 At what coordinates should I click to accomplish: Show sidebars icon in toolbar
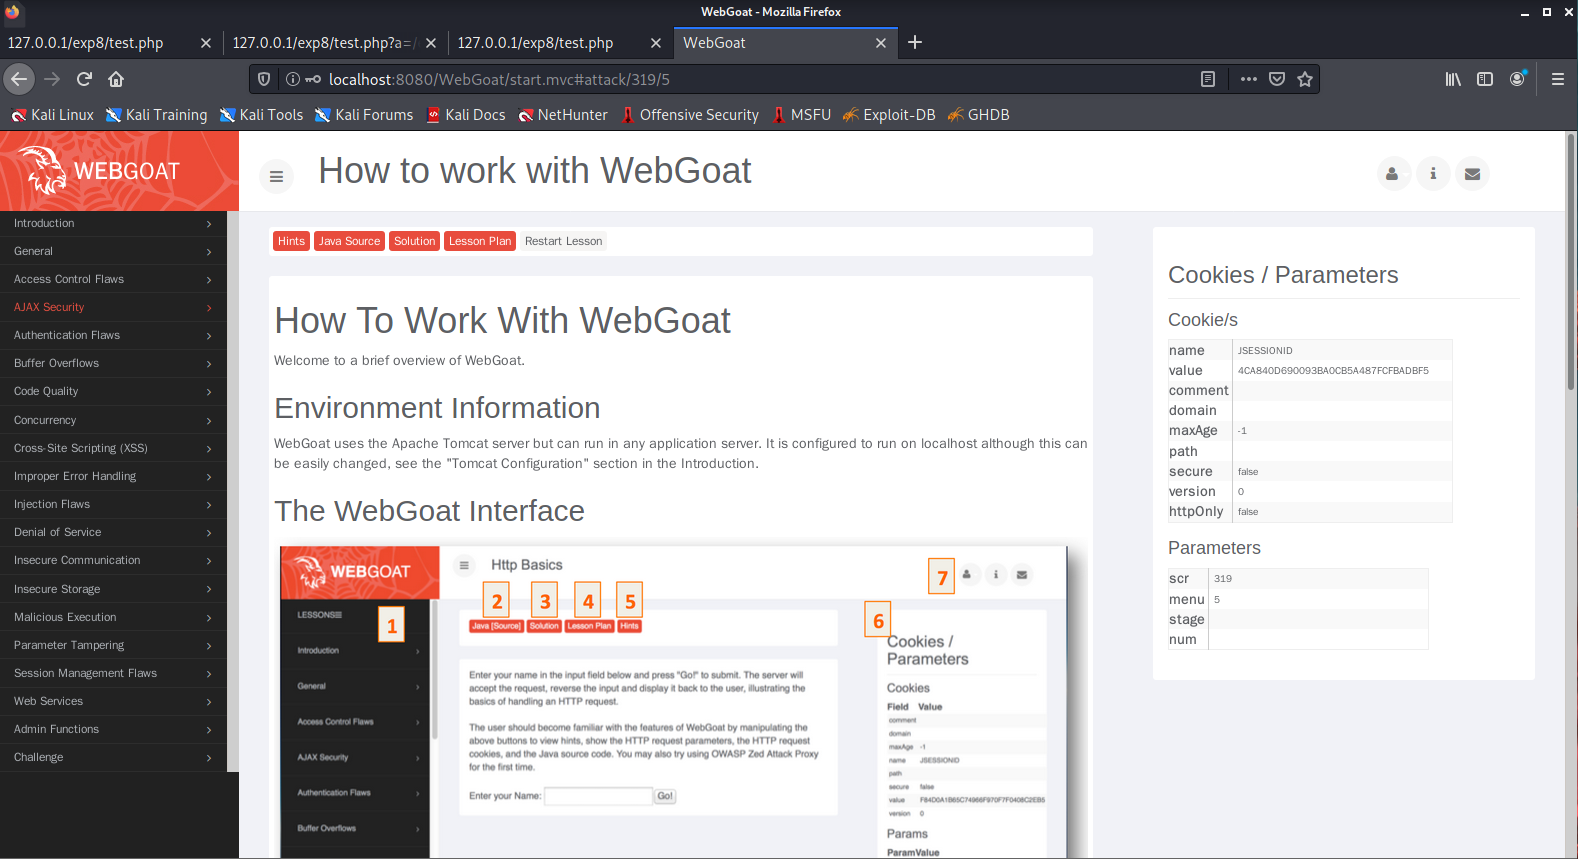point(1485,79)
